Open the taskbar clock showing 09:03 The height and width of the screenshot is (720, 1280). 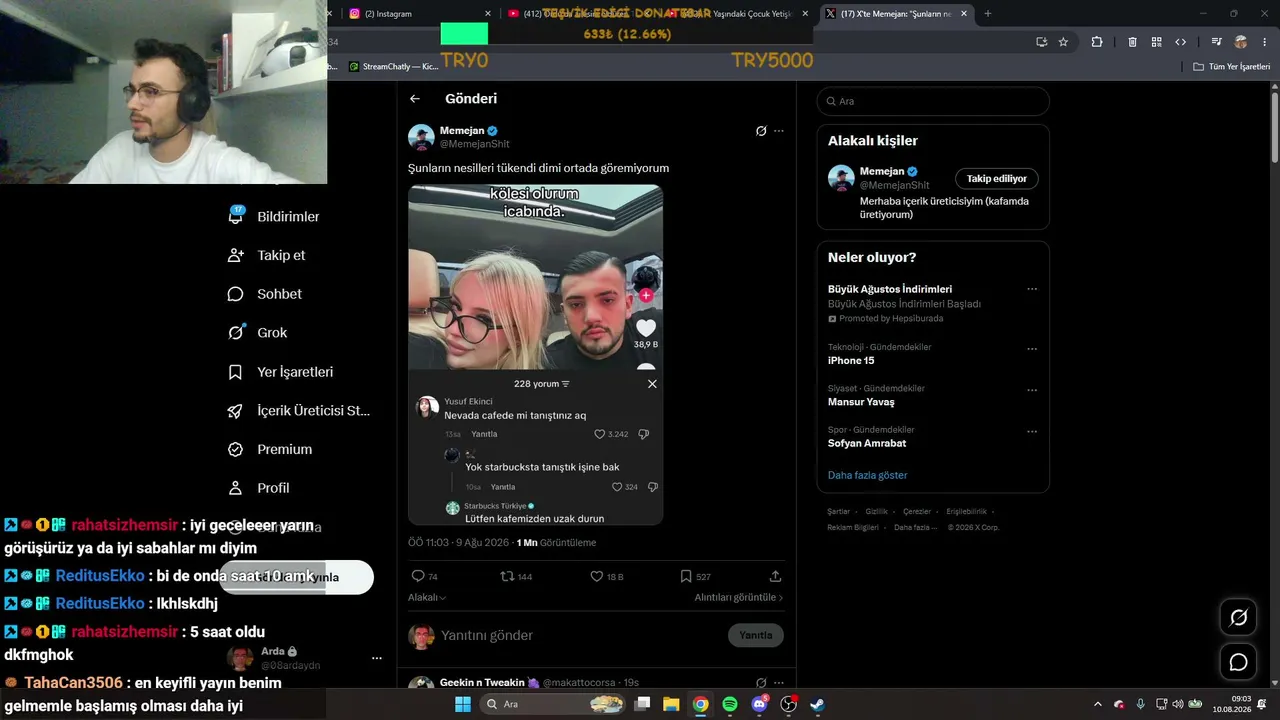1231,704
